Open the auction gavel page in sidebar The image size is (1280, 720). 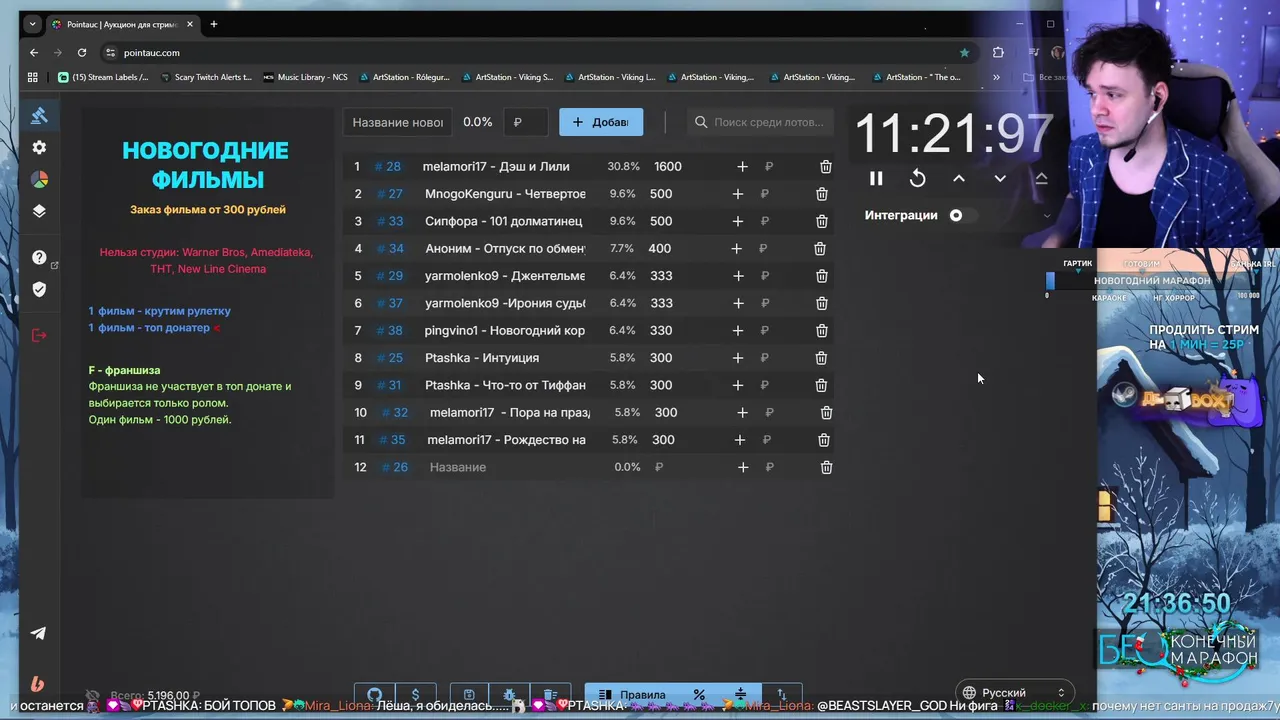tap(39, 115)
